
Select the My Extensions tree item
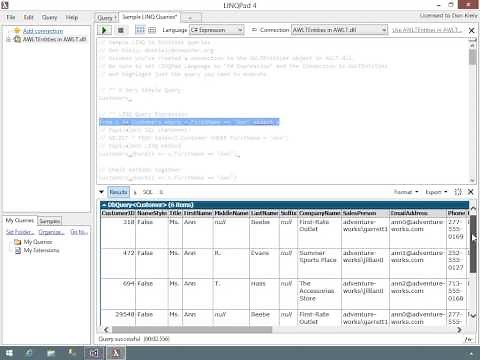coord(41,250)
